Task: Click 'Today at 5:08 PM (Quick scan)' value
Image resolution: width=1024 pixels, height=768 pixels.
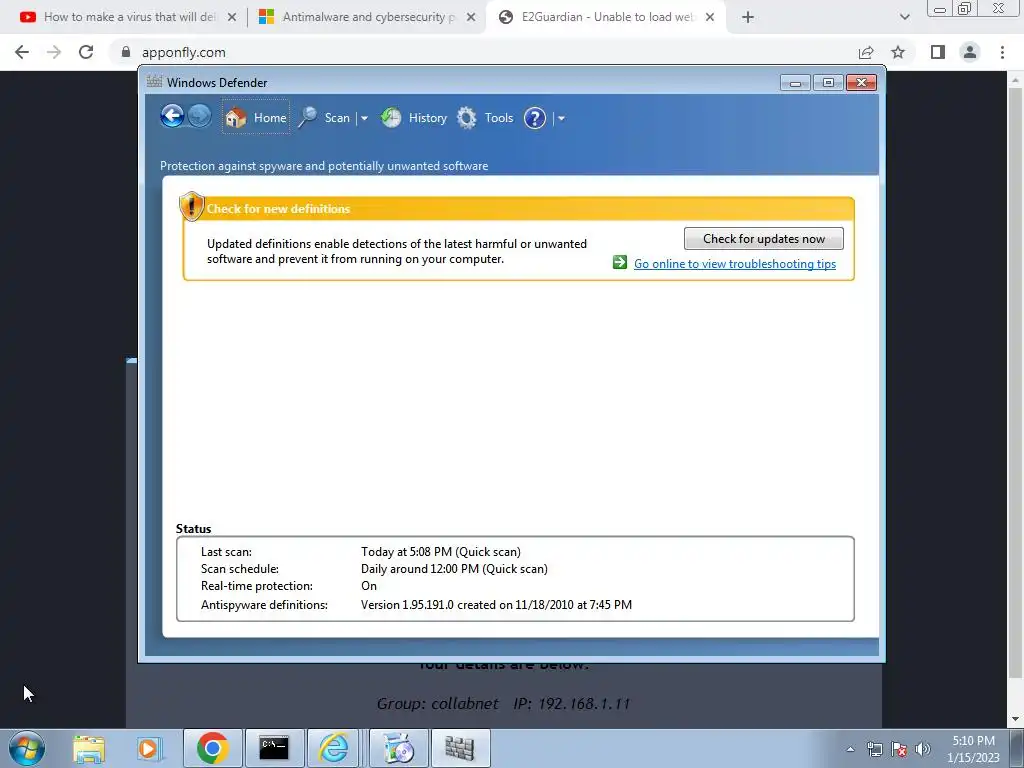Action: [x=441, y=552]
